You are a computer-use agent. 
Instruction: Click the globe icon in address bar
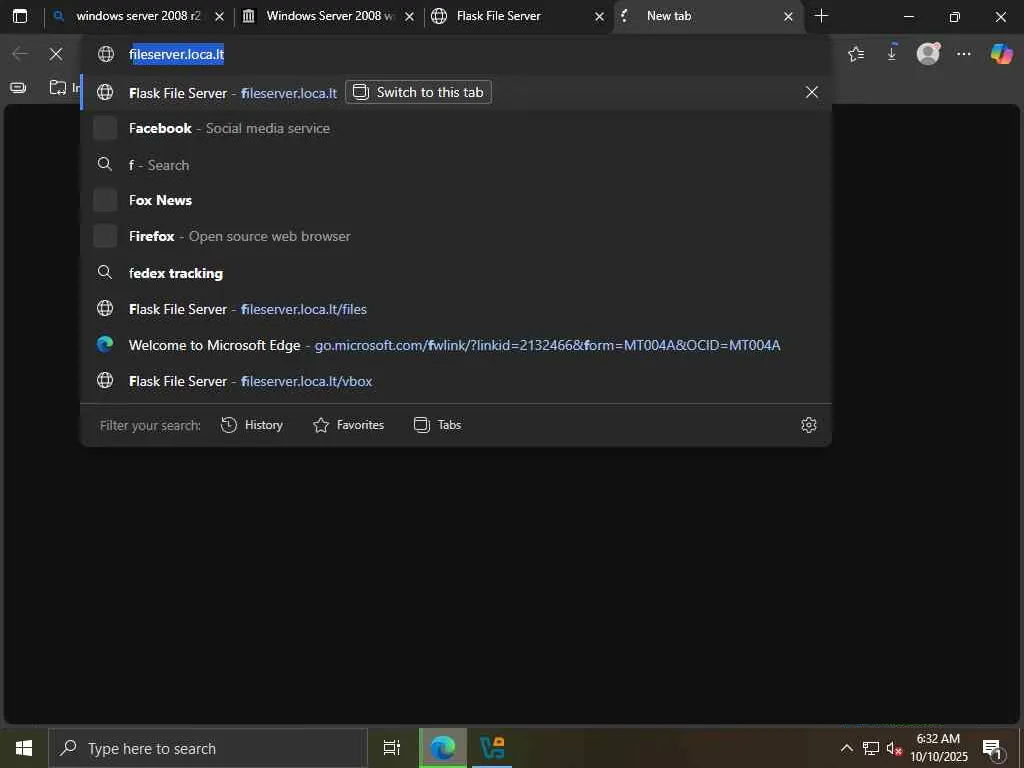tap(106, 54)
